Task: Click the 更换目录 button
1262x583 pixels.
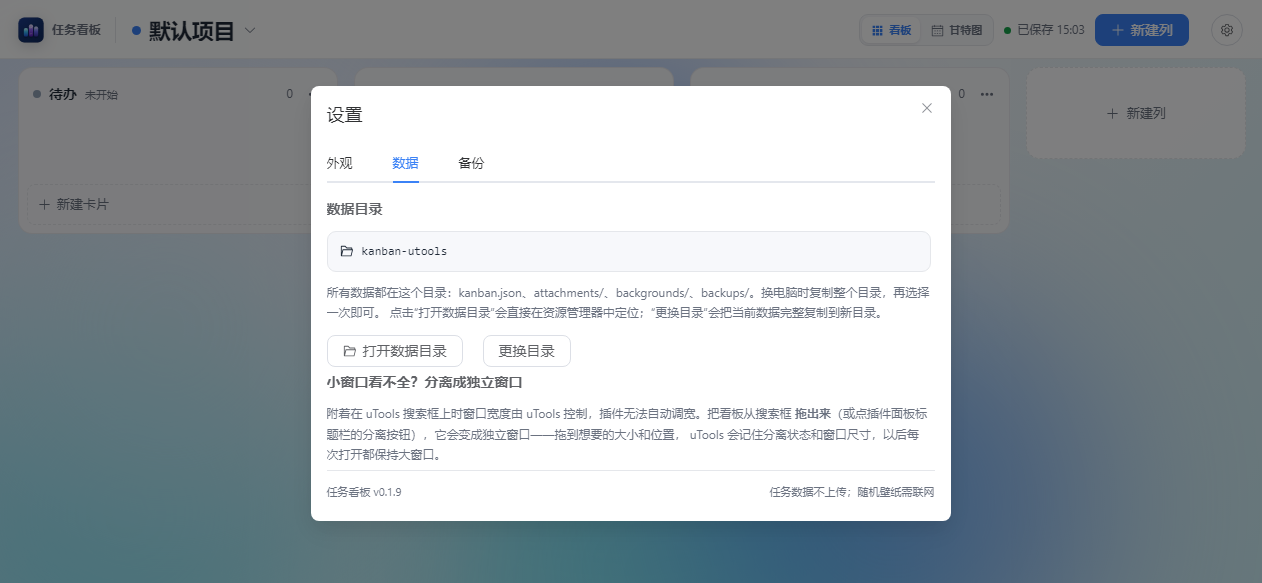Action: click(x=527, y=351)
